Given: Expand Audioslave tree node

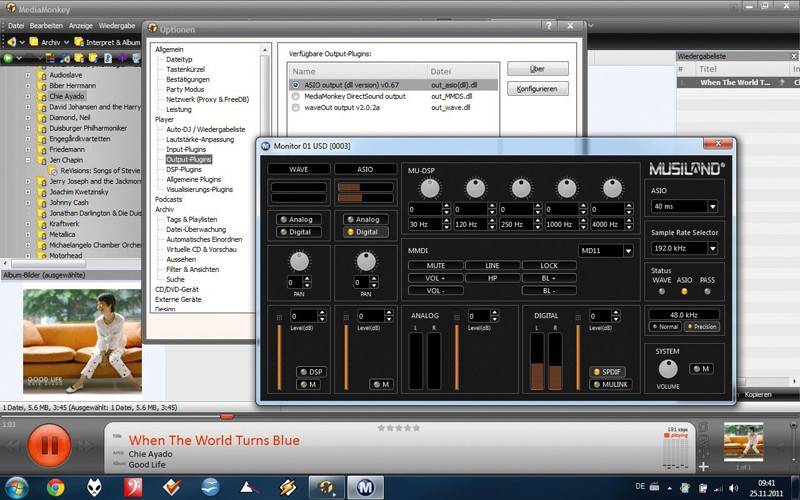Looking at the screenshot, I should pyautogui.click(x=28, y=75).
